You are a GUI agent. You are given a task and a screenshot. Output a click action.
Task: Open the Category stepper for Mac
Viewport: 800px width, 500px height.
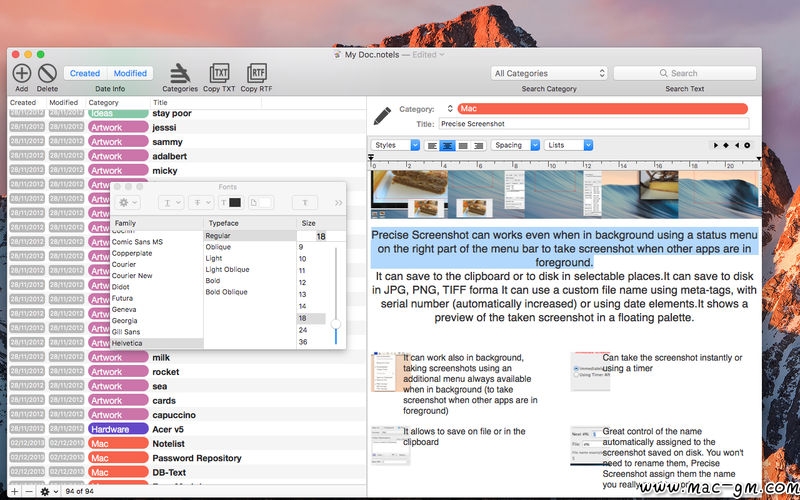pos(449,109)
